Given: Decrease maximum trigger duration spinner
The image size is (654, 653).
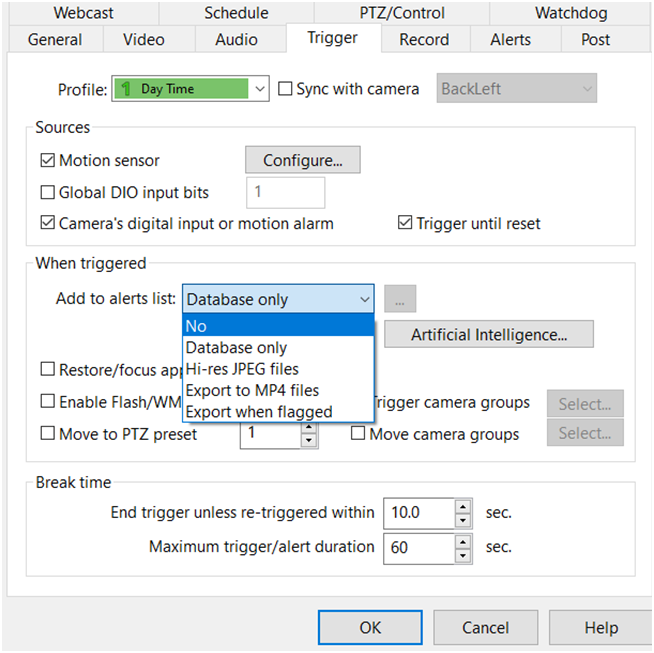Looking at the screenshot, I should tap(463, 553).
